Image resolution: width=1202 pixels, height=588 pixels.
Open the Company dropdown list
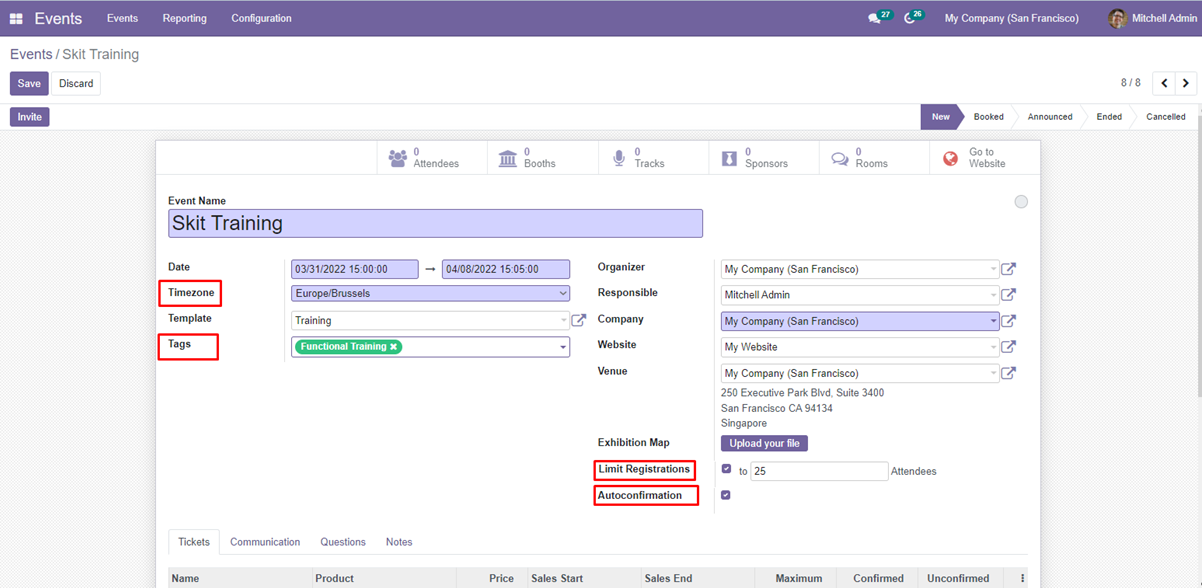[992, 321]
